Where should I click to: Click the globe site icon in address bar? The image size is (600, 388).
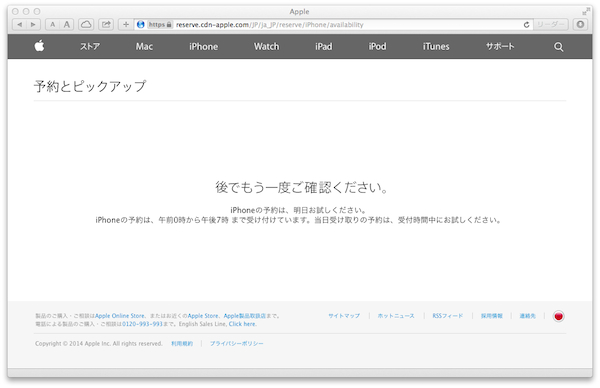141,24
